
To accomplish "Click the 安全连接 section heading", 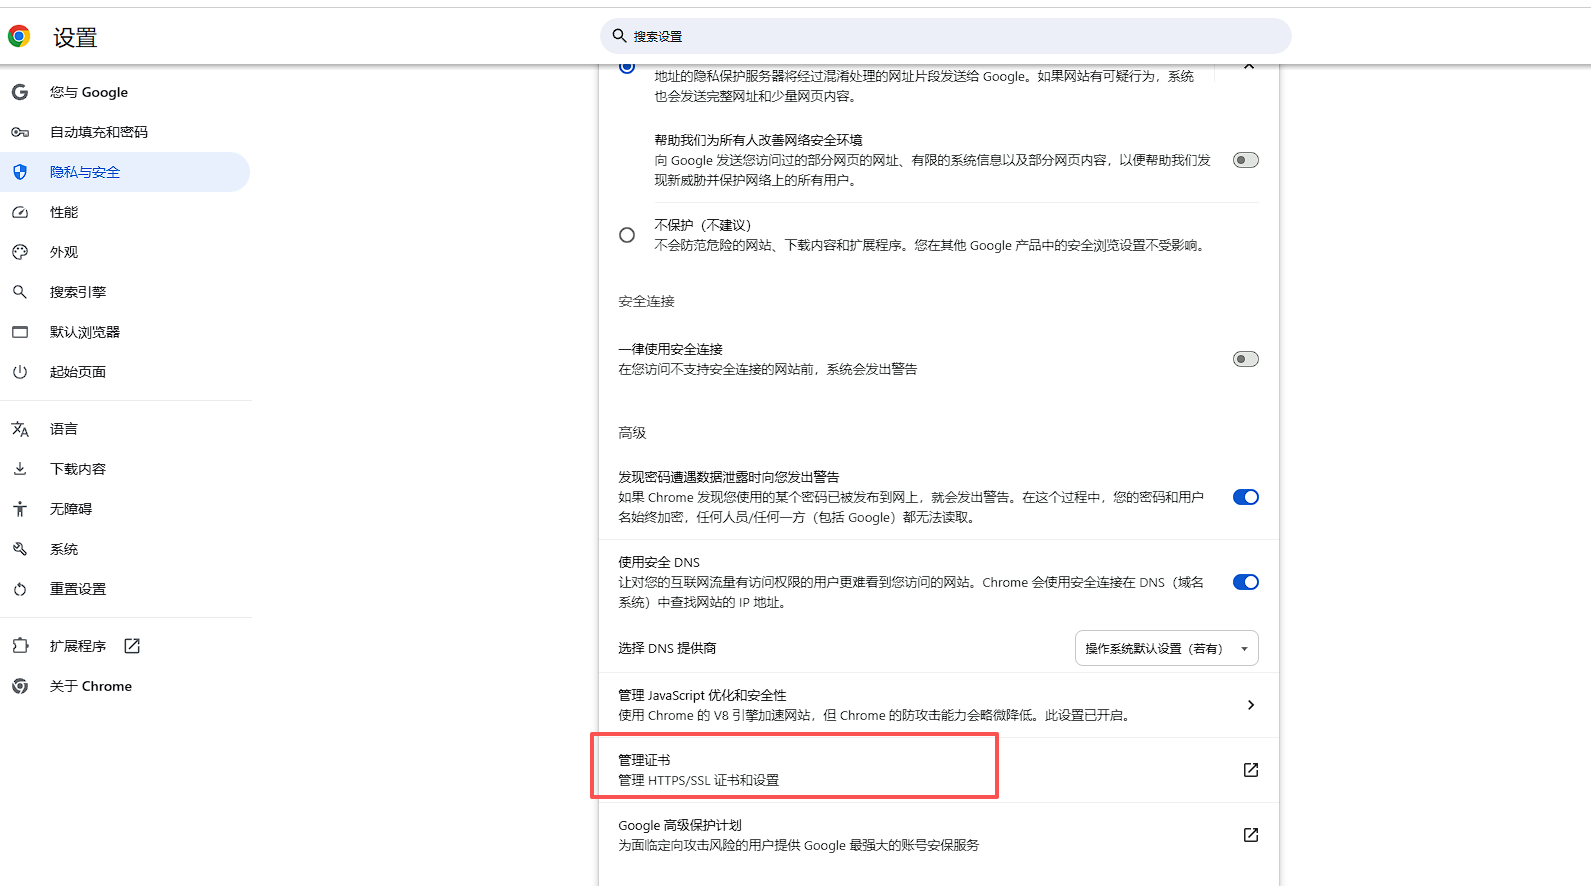I will pyautogui.click(x=646, y=301).
